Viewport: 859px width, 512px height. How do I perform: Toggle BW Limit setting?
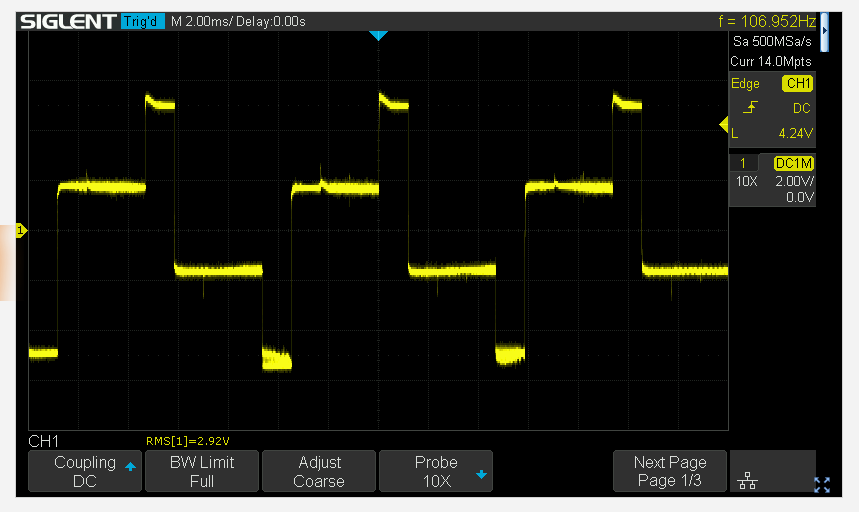click(202, 471)
